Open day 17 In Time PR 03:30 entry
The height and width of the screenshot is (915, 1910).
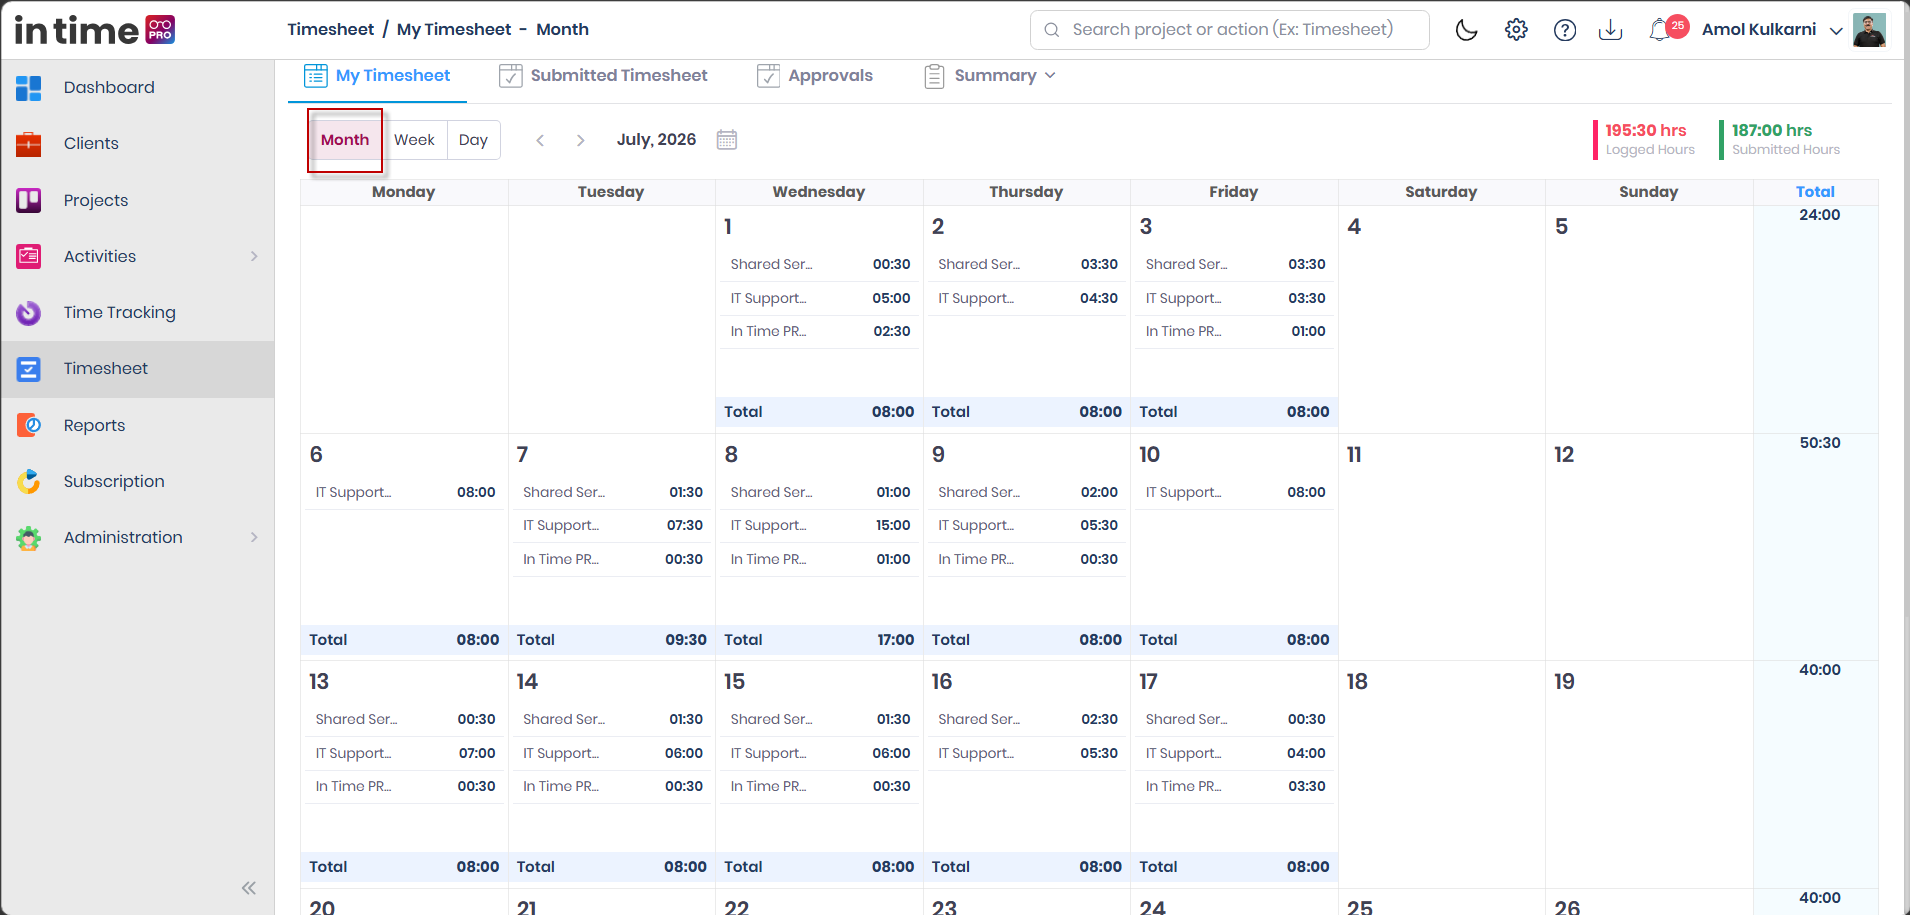point(1235,787)
